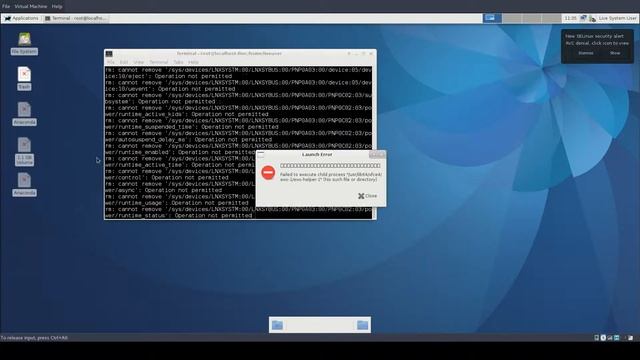Viewport: 640px width, 360px height.
Task: Open the Terminal's Help menu
Action: point(193,62)
